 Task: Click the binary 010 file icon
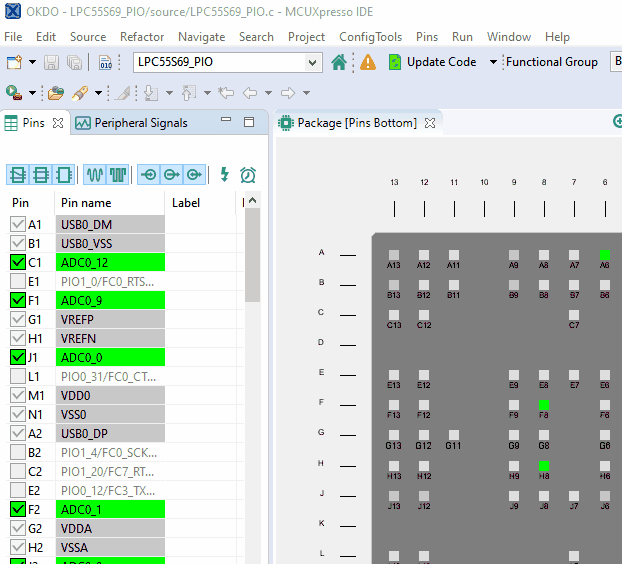pos(106,62)
